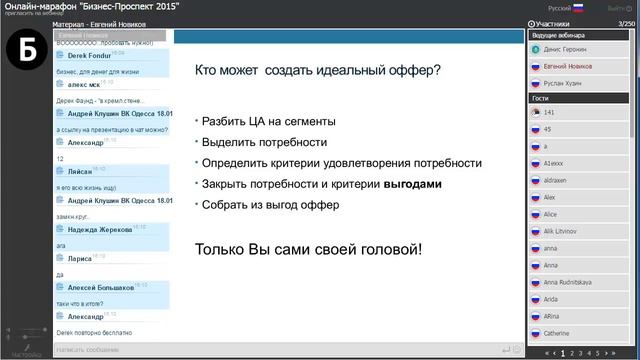Click the message icon beside алекс мск
640x360 pixels.
coord(60,84)
